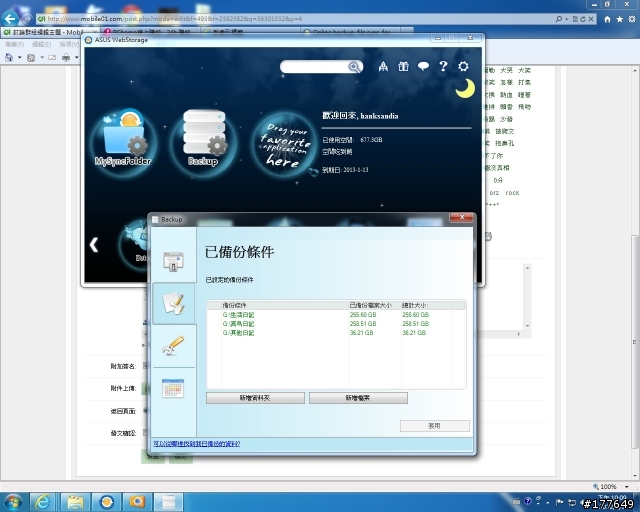Open Internet Explorer from the taskbar
This screenshot has height=512, width=640.
(42, 502)
